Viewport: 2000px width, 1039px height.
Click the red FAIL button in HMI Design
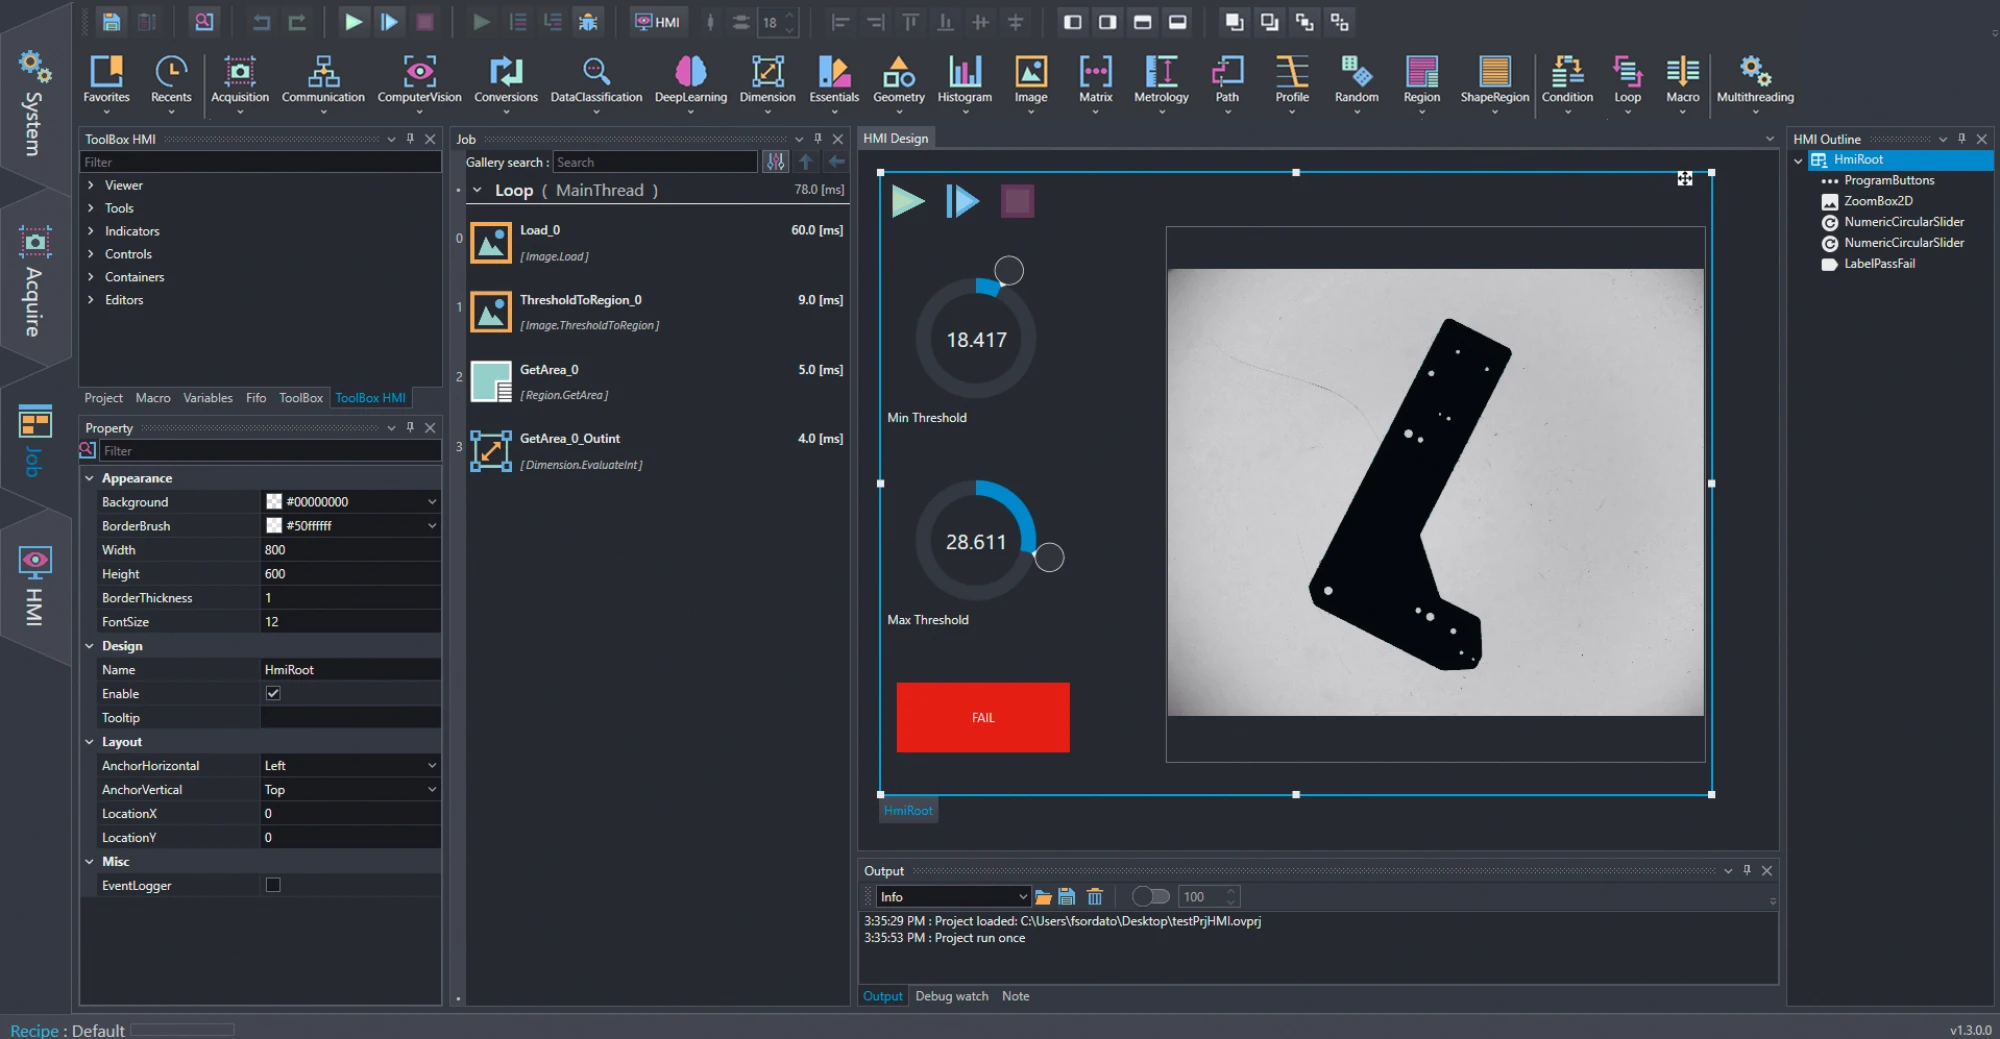982,717
